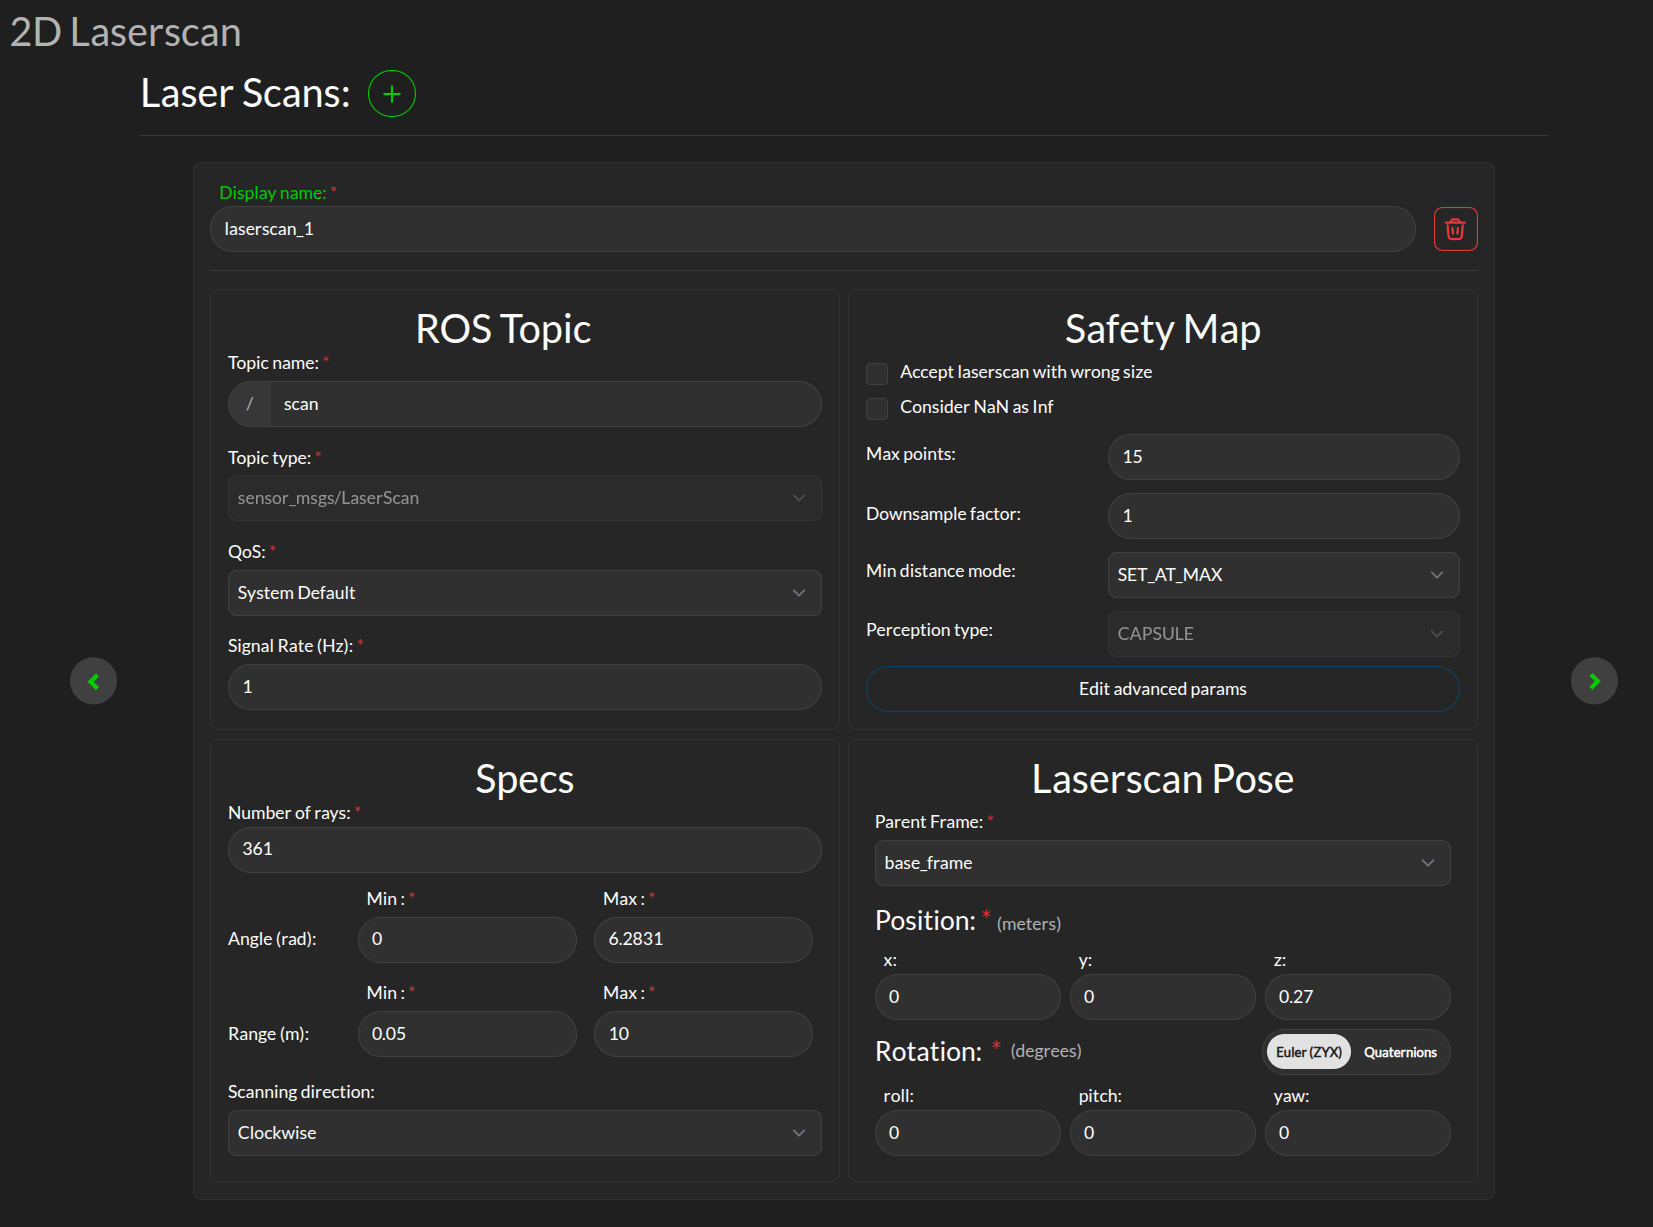Open Parent Frame base_frame dropdown

pos(1162,863)
